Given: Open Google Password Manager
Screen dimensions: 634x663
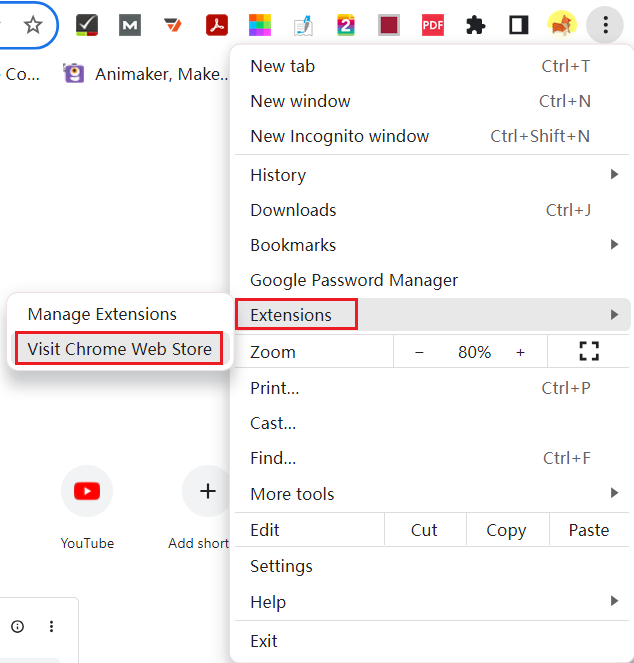Looking at the screenshot, I should 431,280.
